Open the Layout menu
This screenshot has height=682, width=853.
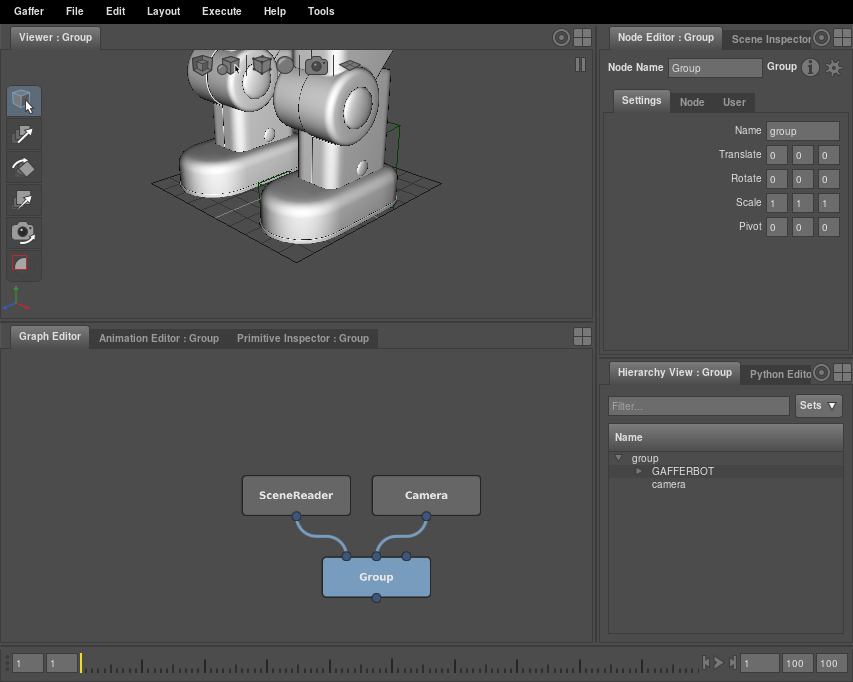click(163, 11)
